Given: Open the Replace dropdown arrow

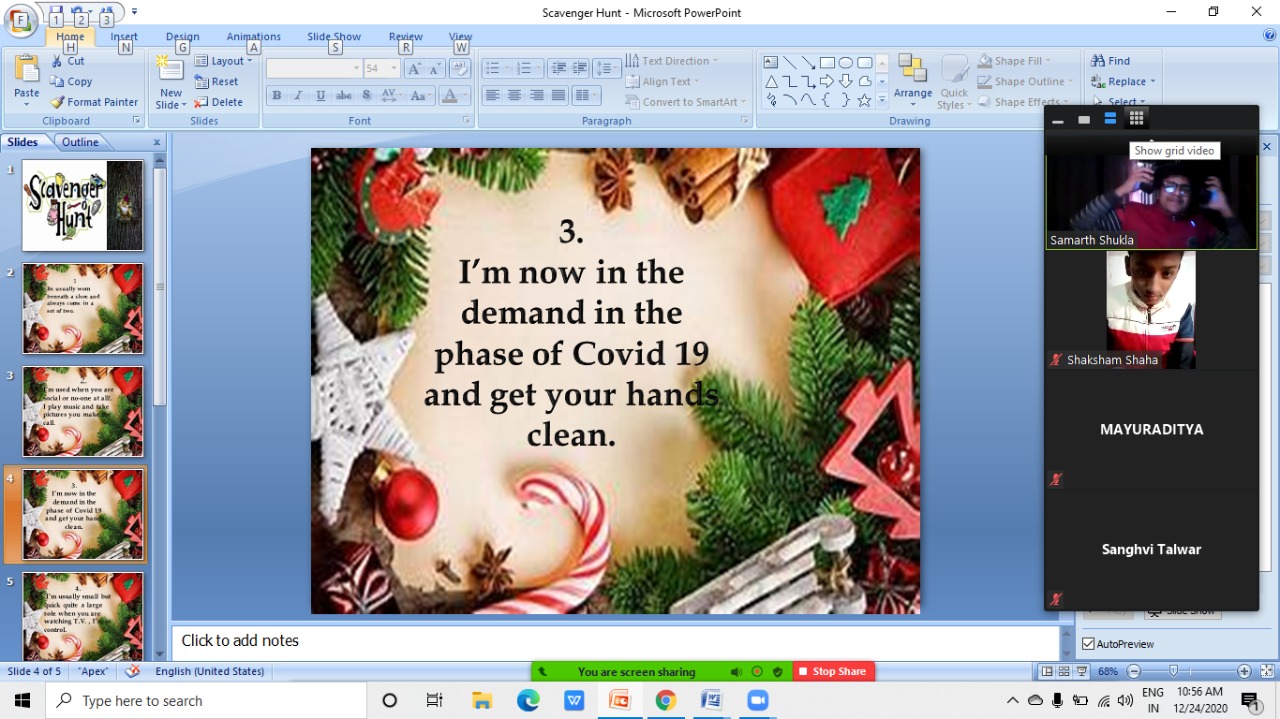Looking at the screenshot, I should [1153, 82].
